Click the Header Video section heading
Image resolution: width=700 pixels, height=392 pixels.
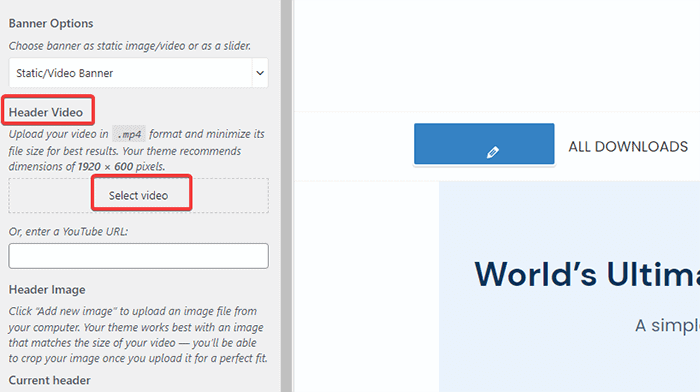pos(46,112)
